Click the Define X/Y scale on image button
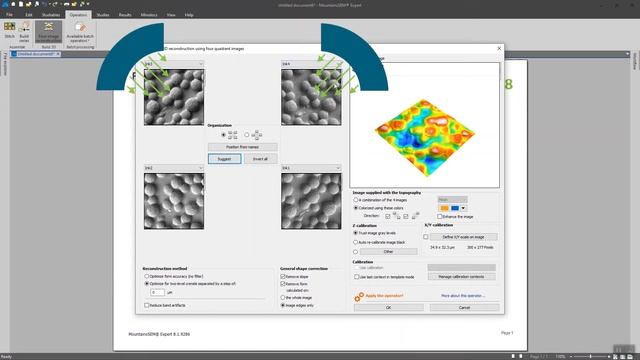This screenshot has height=360, width=640. (463, 237)
